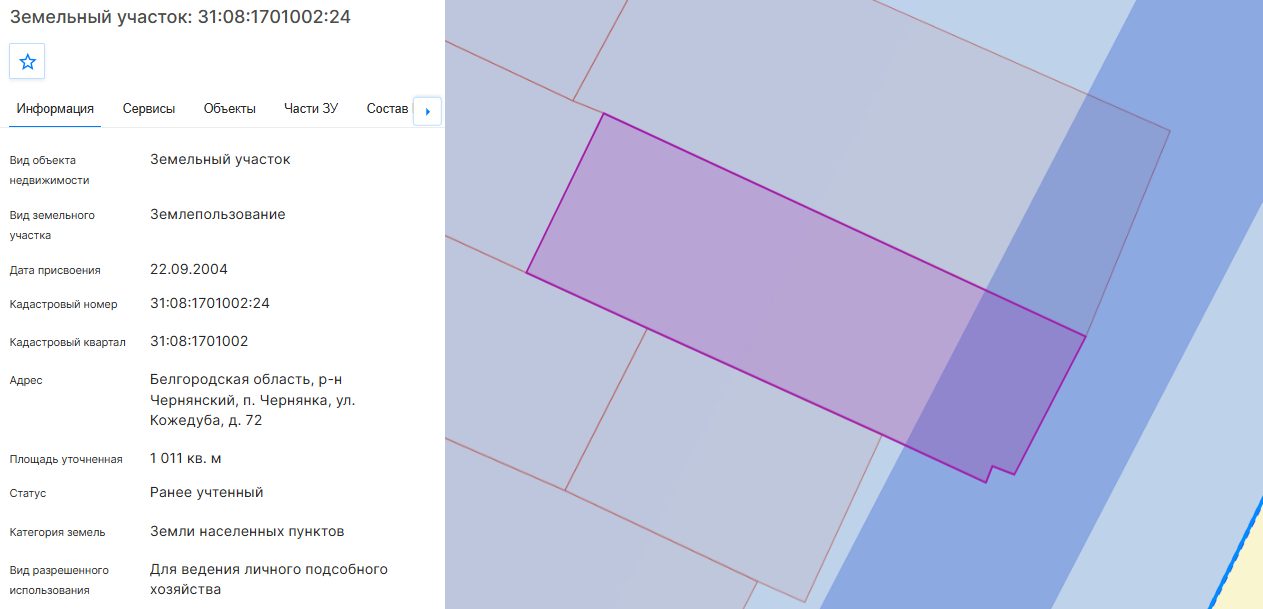This screenshot has width=1263, height=609.
Task: Click the heading Земельный участок: 31:08:1701002:24
Action: [x=180, y=17]
